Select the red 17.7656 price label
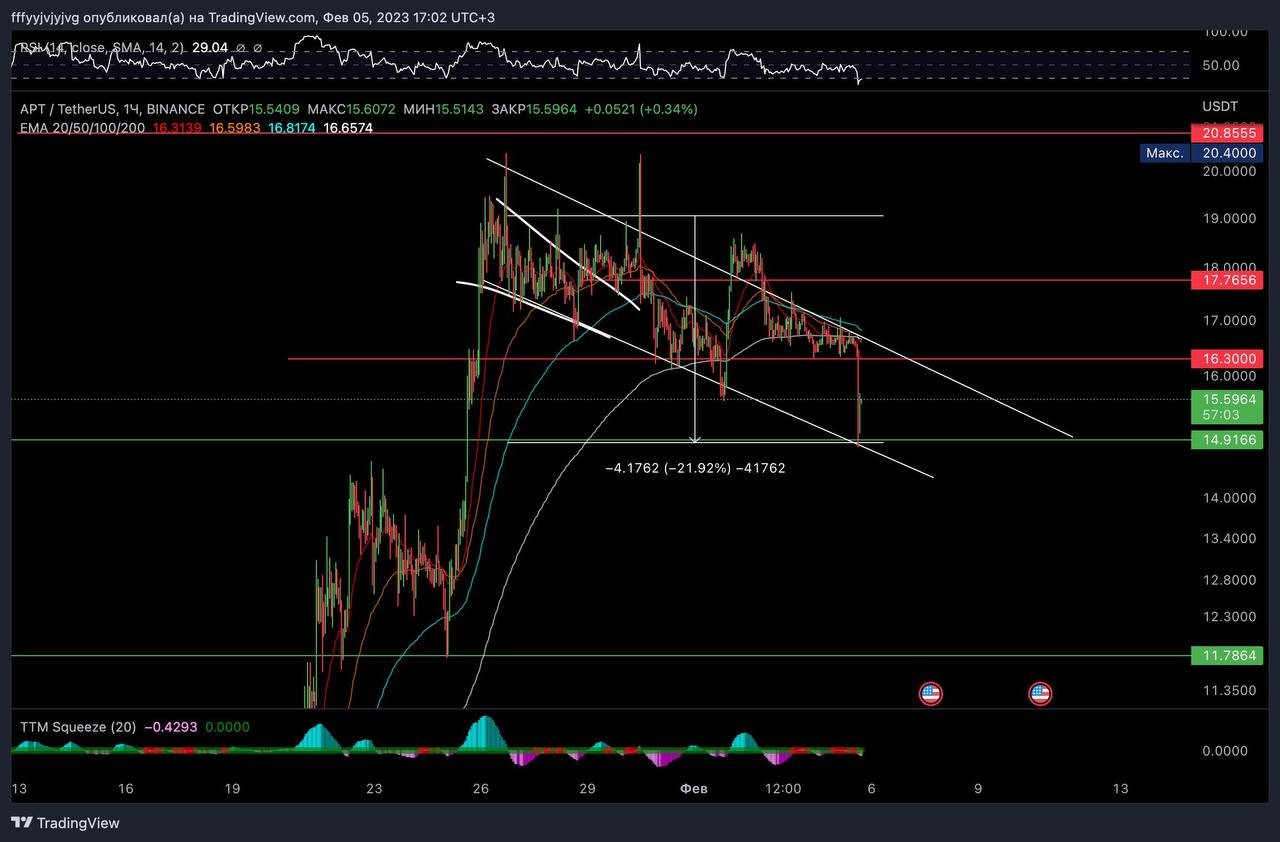 1228,281
